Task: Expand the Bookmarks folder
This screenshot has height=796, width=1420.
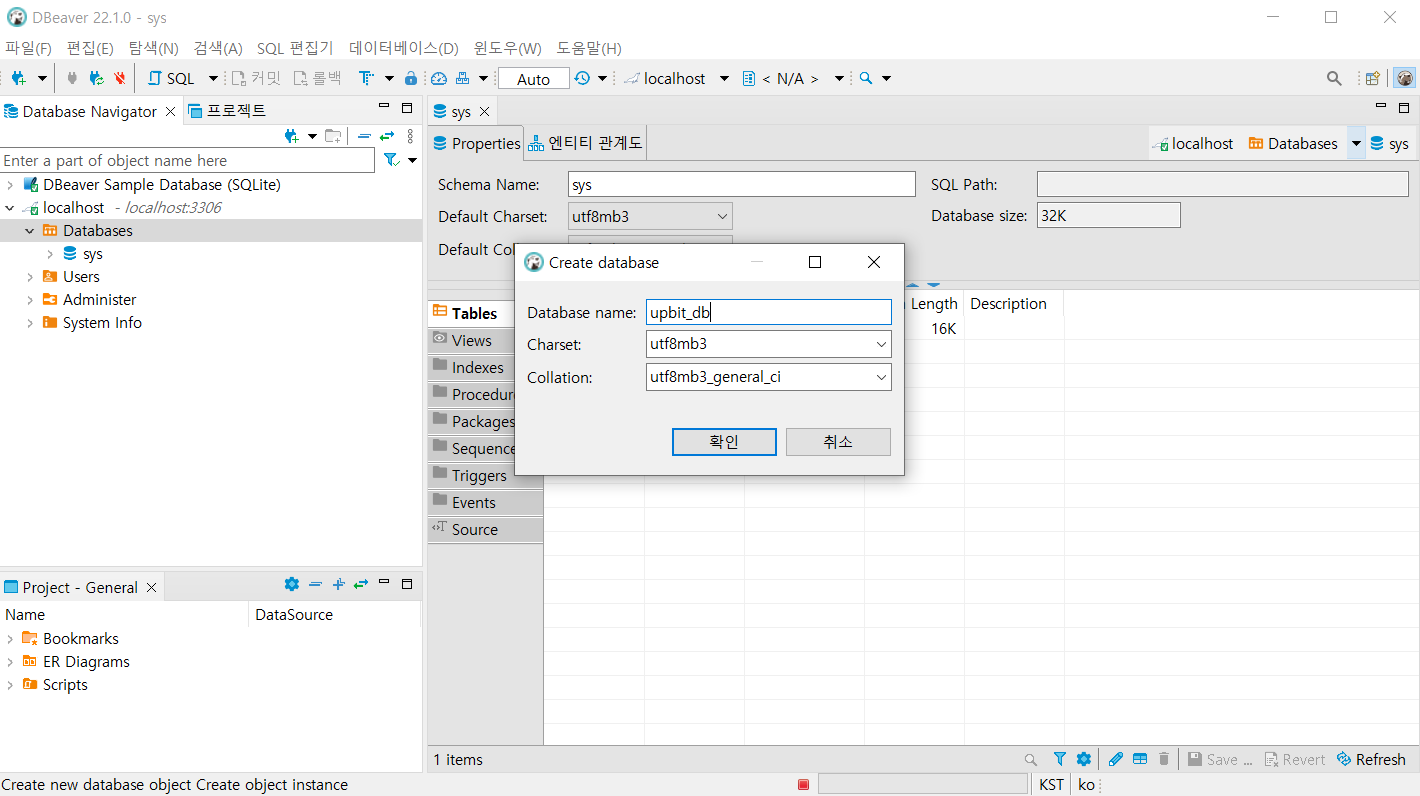Action: point(10,639)
